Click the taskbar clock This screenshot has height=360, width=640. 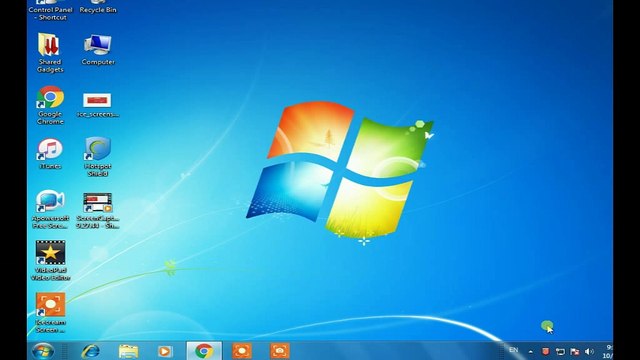coord(608,351)
